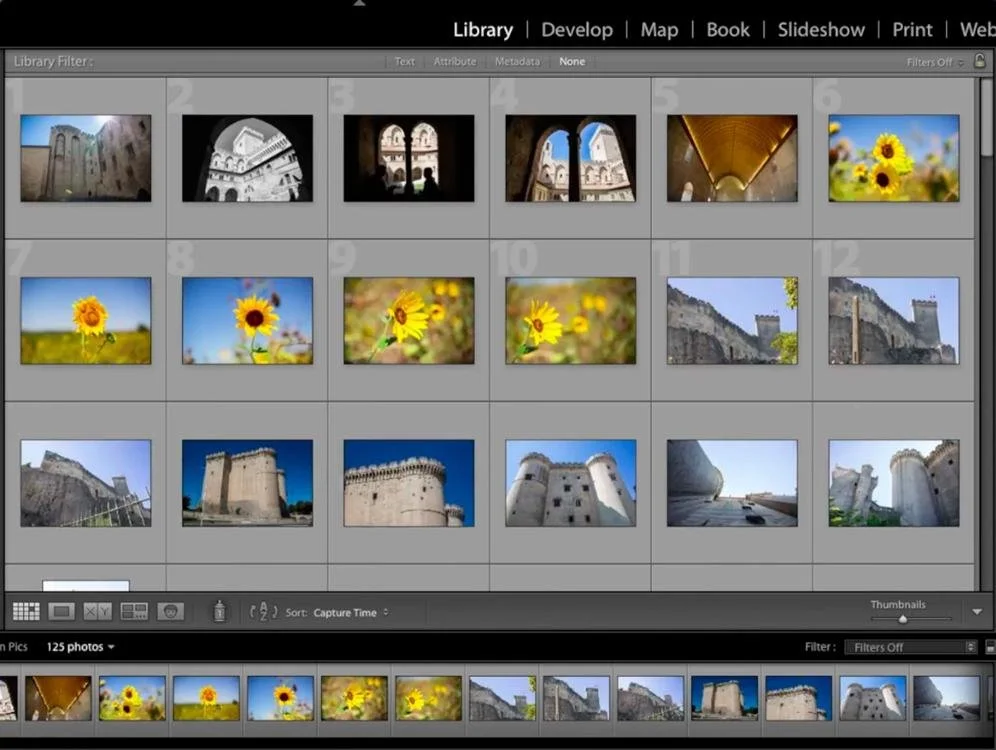Select filmstrip sunflower cluster thumbnail

tap(132, 698)
